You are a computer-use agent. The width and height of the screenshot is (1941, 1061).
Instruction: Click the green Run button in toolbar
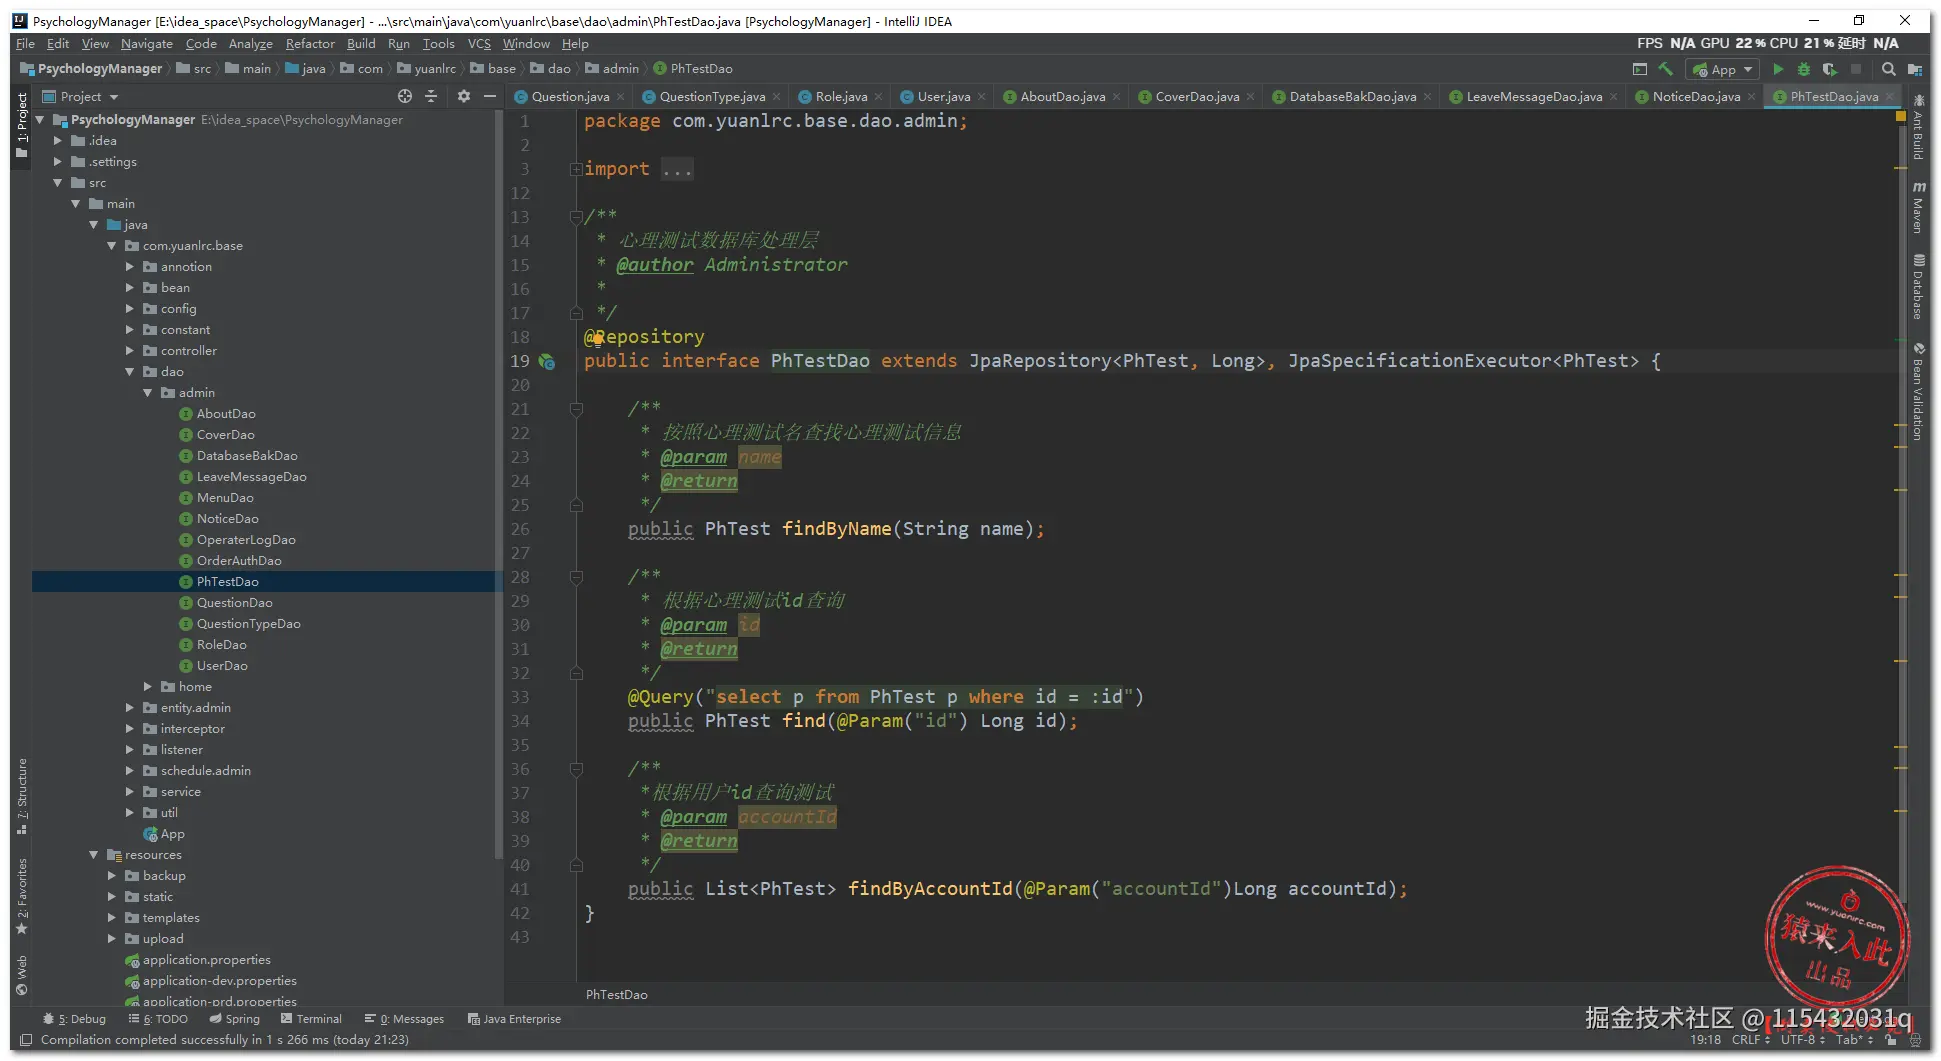coord(1778,69)
